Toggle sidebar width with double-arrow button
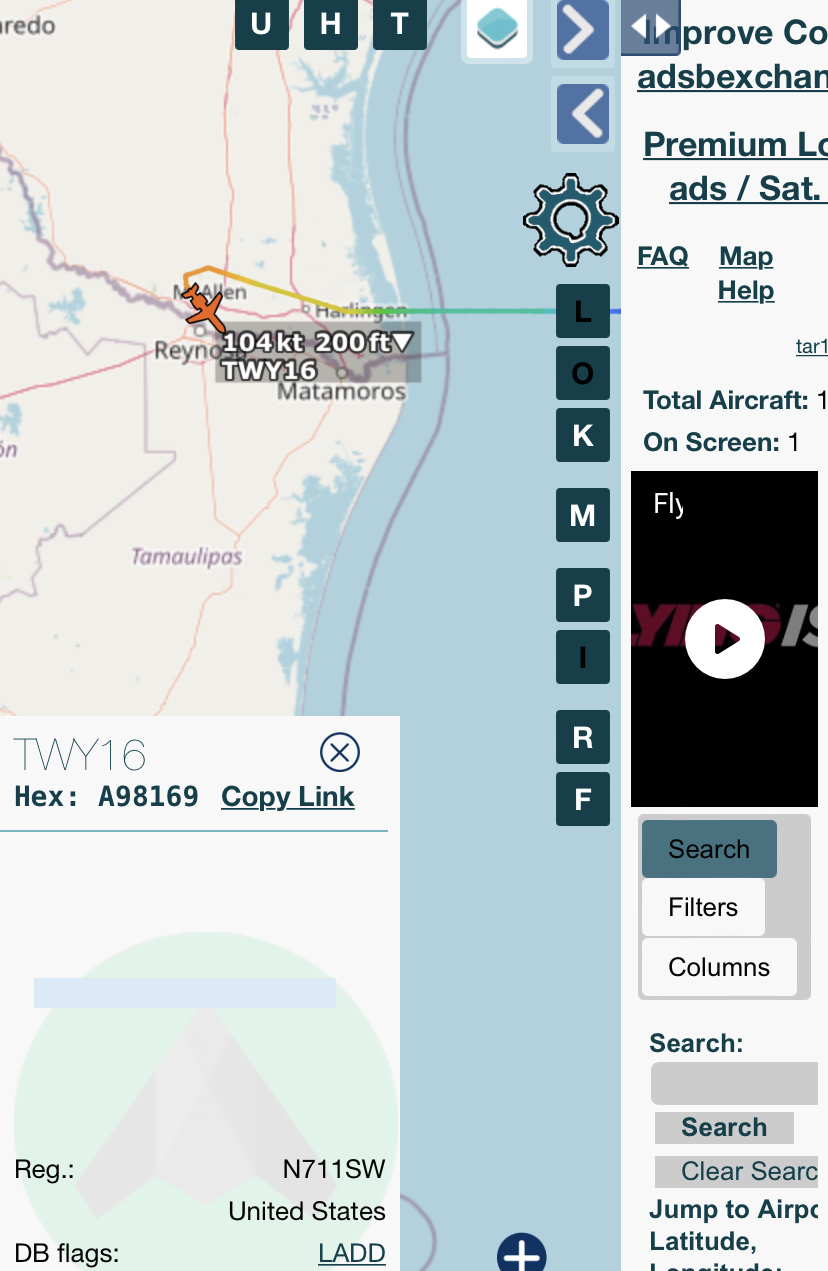Image resolution: width=828 pixels, height=1271 pixels. (x=650, y=27)
